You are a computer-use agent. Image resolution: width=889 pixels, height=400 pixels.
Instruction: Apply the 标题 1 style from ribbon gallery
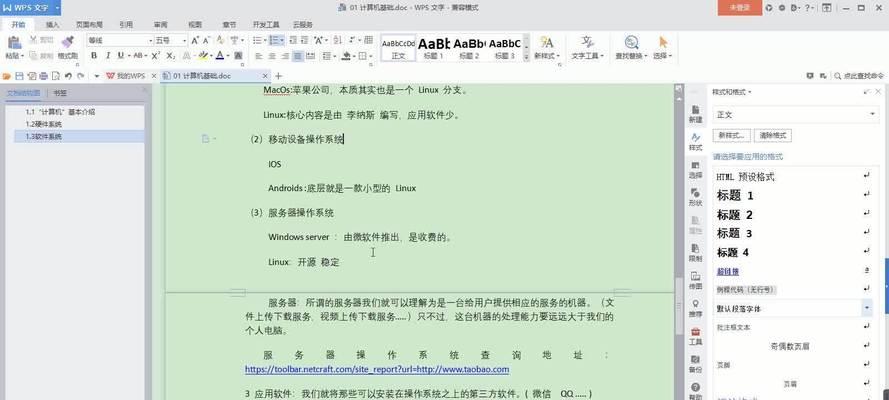point(434,48)
